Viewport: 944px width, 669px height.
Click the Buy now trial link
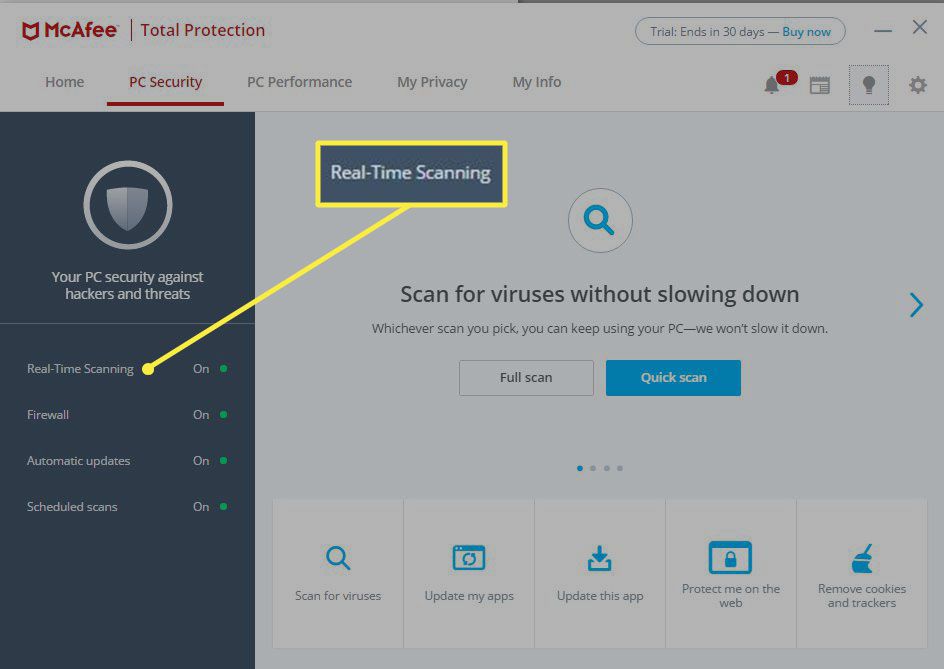click(806, 32)
